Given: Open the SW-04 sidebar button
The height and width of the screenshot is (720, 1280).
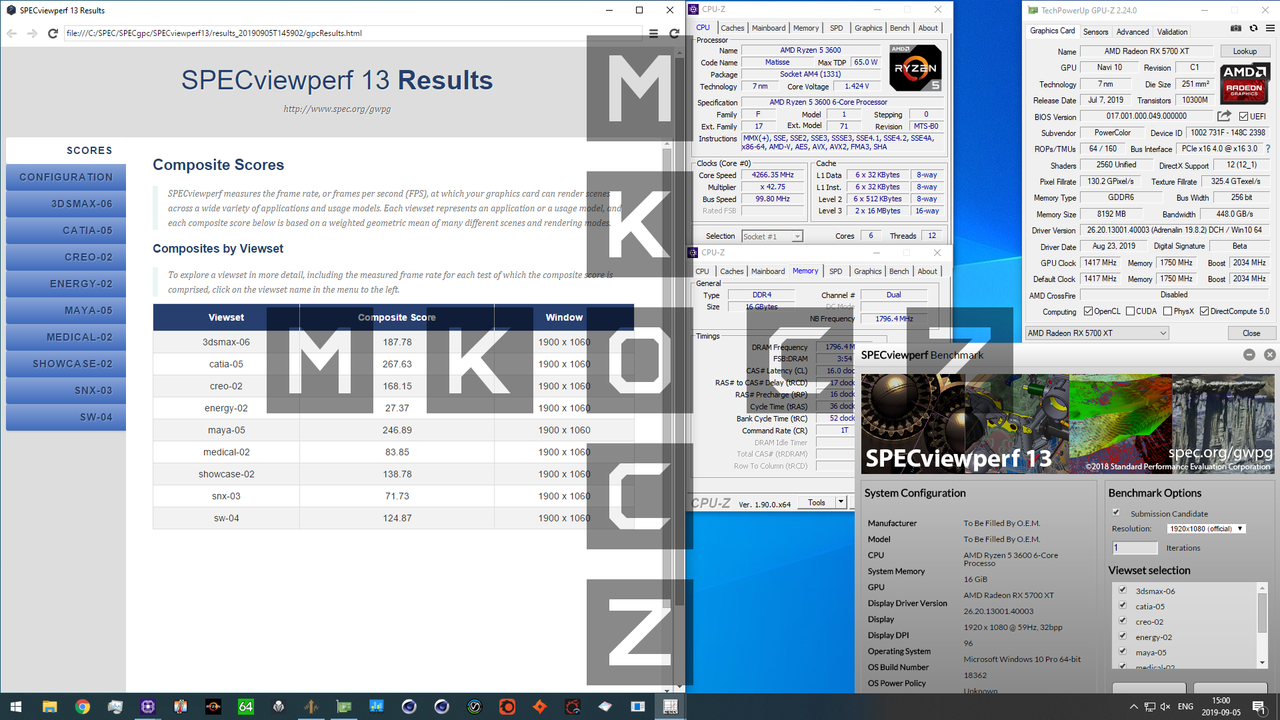Looking at the screenshot, I should point(66,417).
